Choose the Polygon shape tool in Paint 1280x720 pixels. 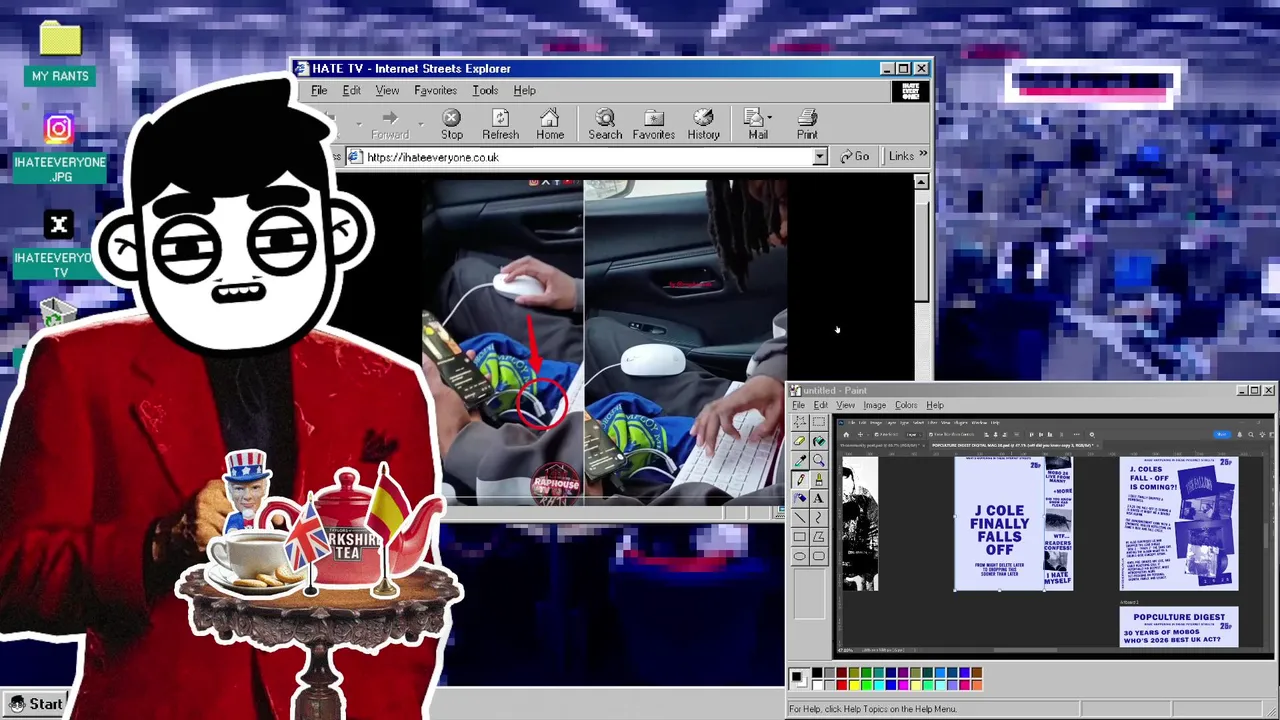click(818, 537)
